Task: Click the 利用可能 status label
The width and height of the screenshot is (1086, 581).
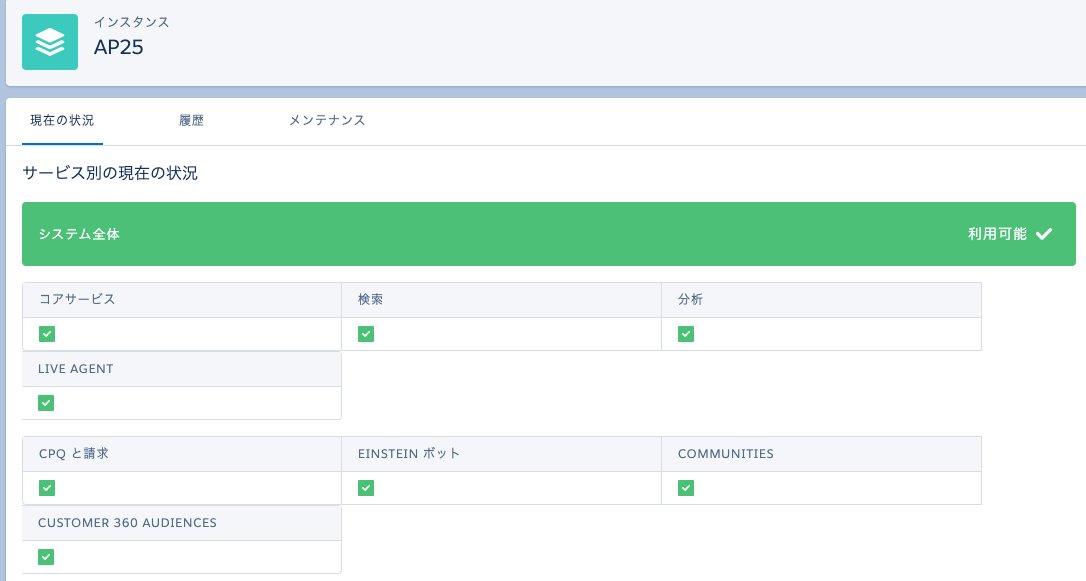Action: 997,234
